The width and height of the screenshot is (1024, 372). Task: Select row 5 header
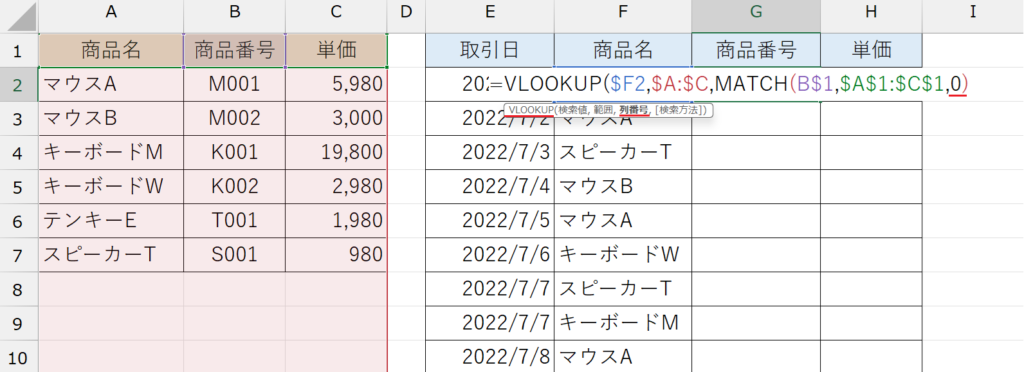click(x=19, y=186)
